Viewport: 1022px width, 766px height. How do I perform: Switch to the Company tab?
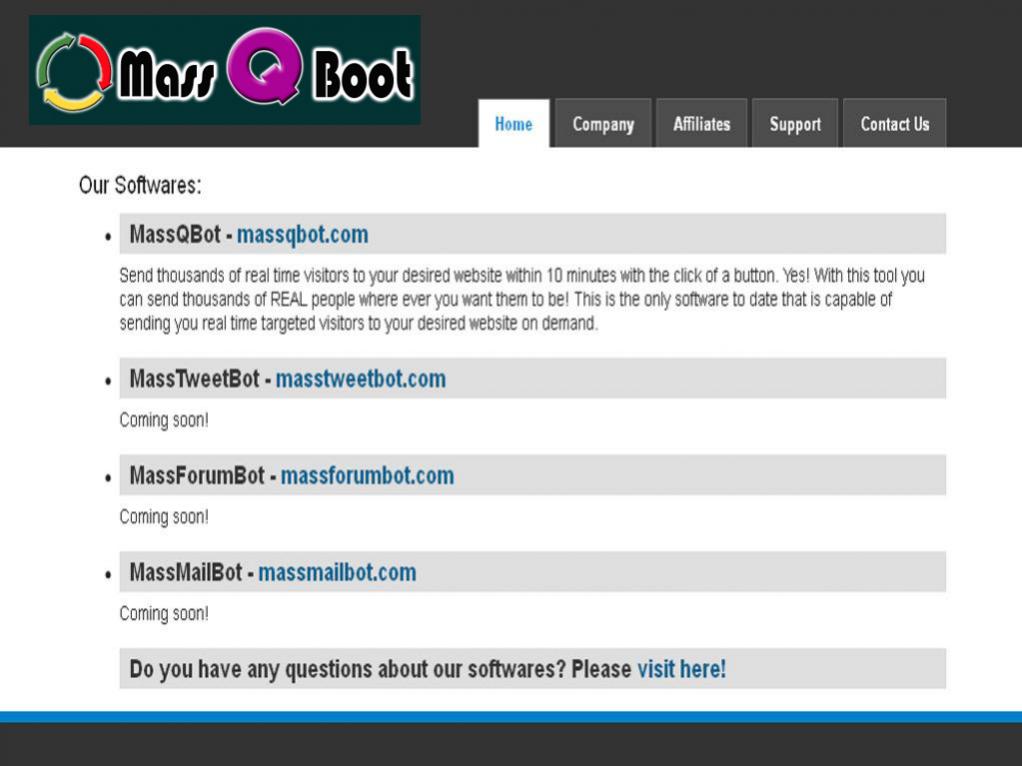click(603, 123)
